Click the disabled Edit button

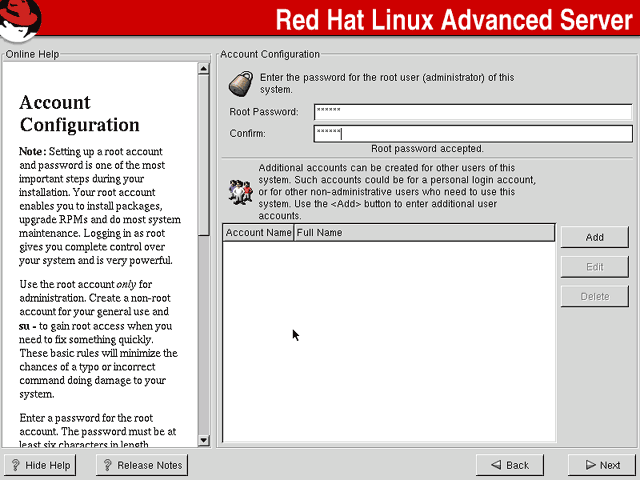click(595, 267)
